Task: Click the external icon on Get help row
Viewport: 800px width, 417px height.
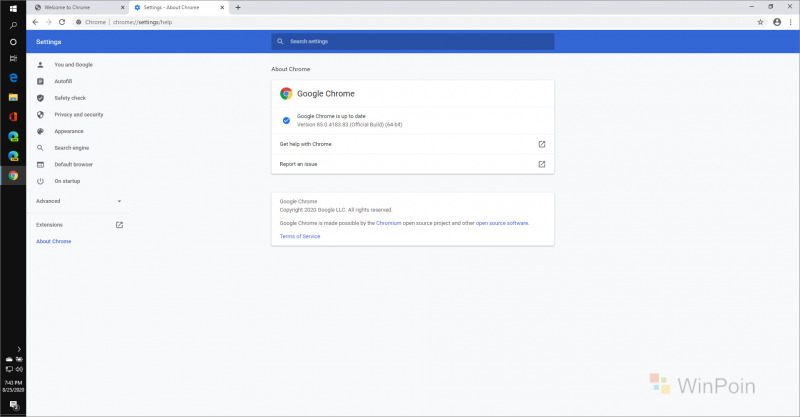Action: tap(542, 144)
